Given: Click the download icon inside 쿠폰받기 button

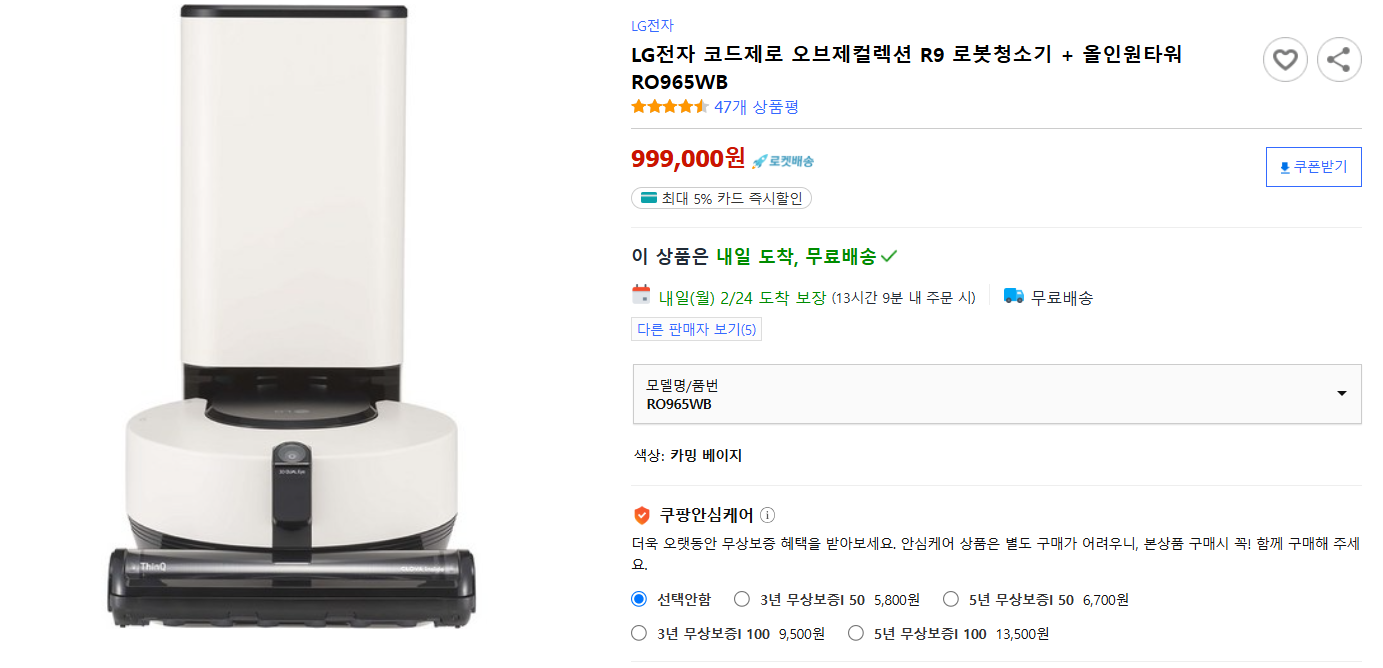Looking at the screenshot, I should click(1286, 166).
